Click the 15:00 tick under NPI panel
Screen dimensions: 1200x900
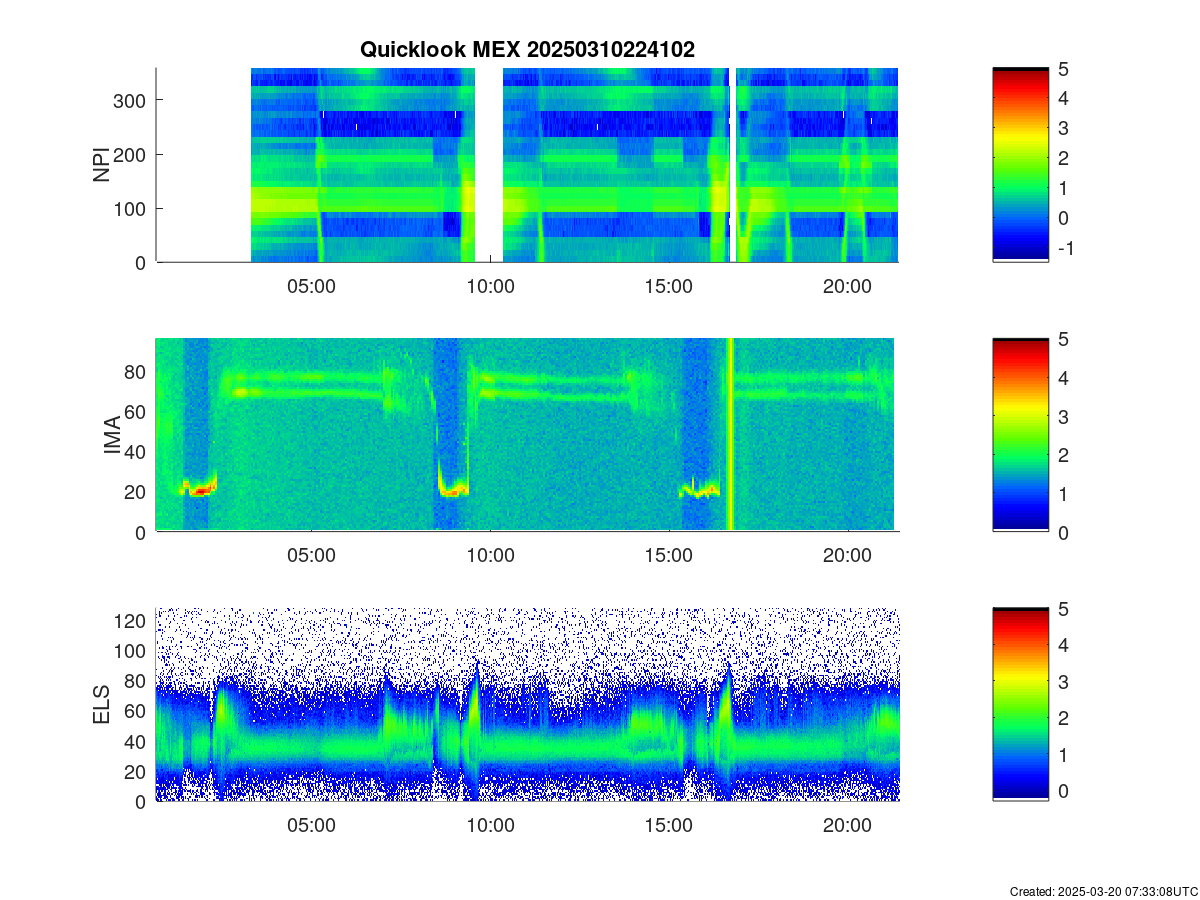[x=669, y=284]
